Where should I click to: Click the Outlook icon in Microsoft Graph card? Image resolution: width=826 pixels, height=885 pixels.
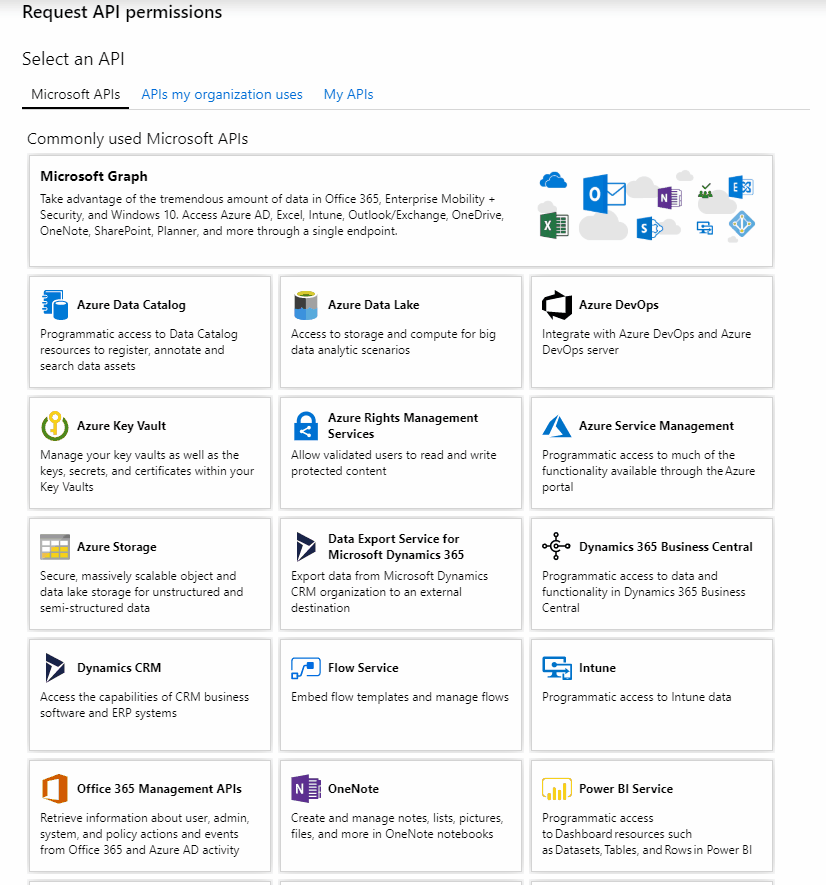pyautogui.click(x=604, y=194)
